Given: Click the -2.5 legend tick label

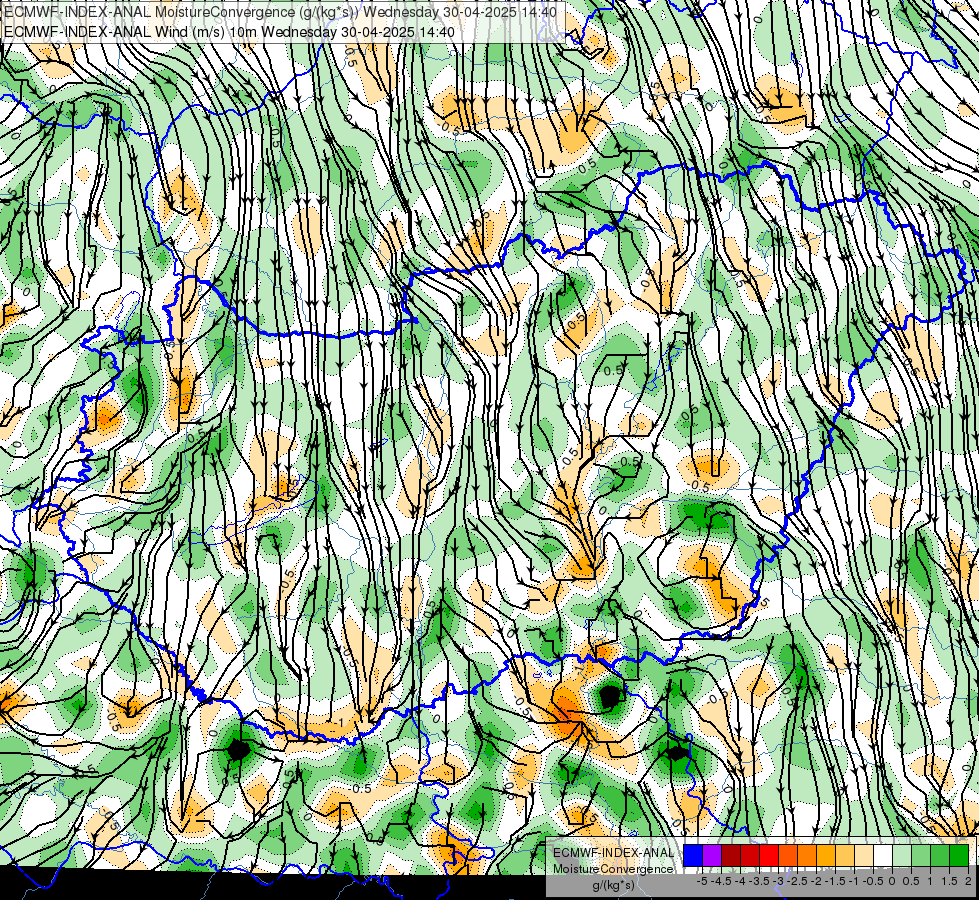Looking at the screenshot, I should 797,881.
